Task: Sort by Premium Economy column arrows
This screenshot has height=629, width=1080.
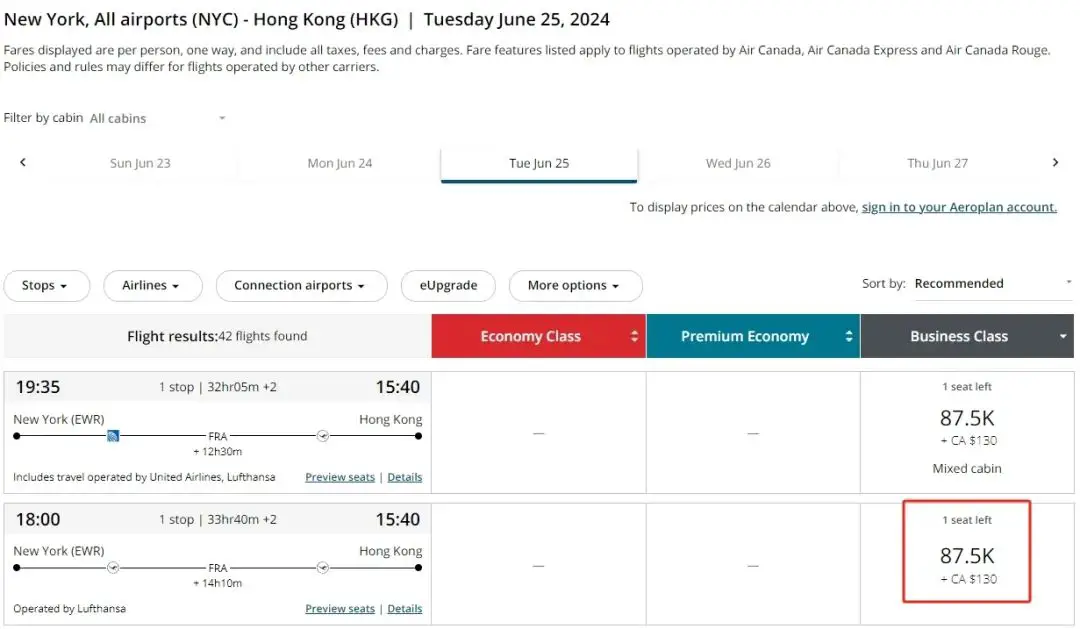Action: point(849,337)
